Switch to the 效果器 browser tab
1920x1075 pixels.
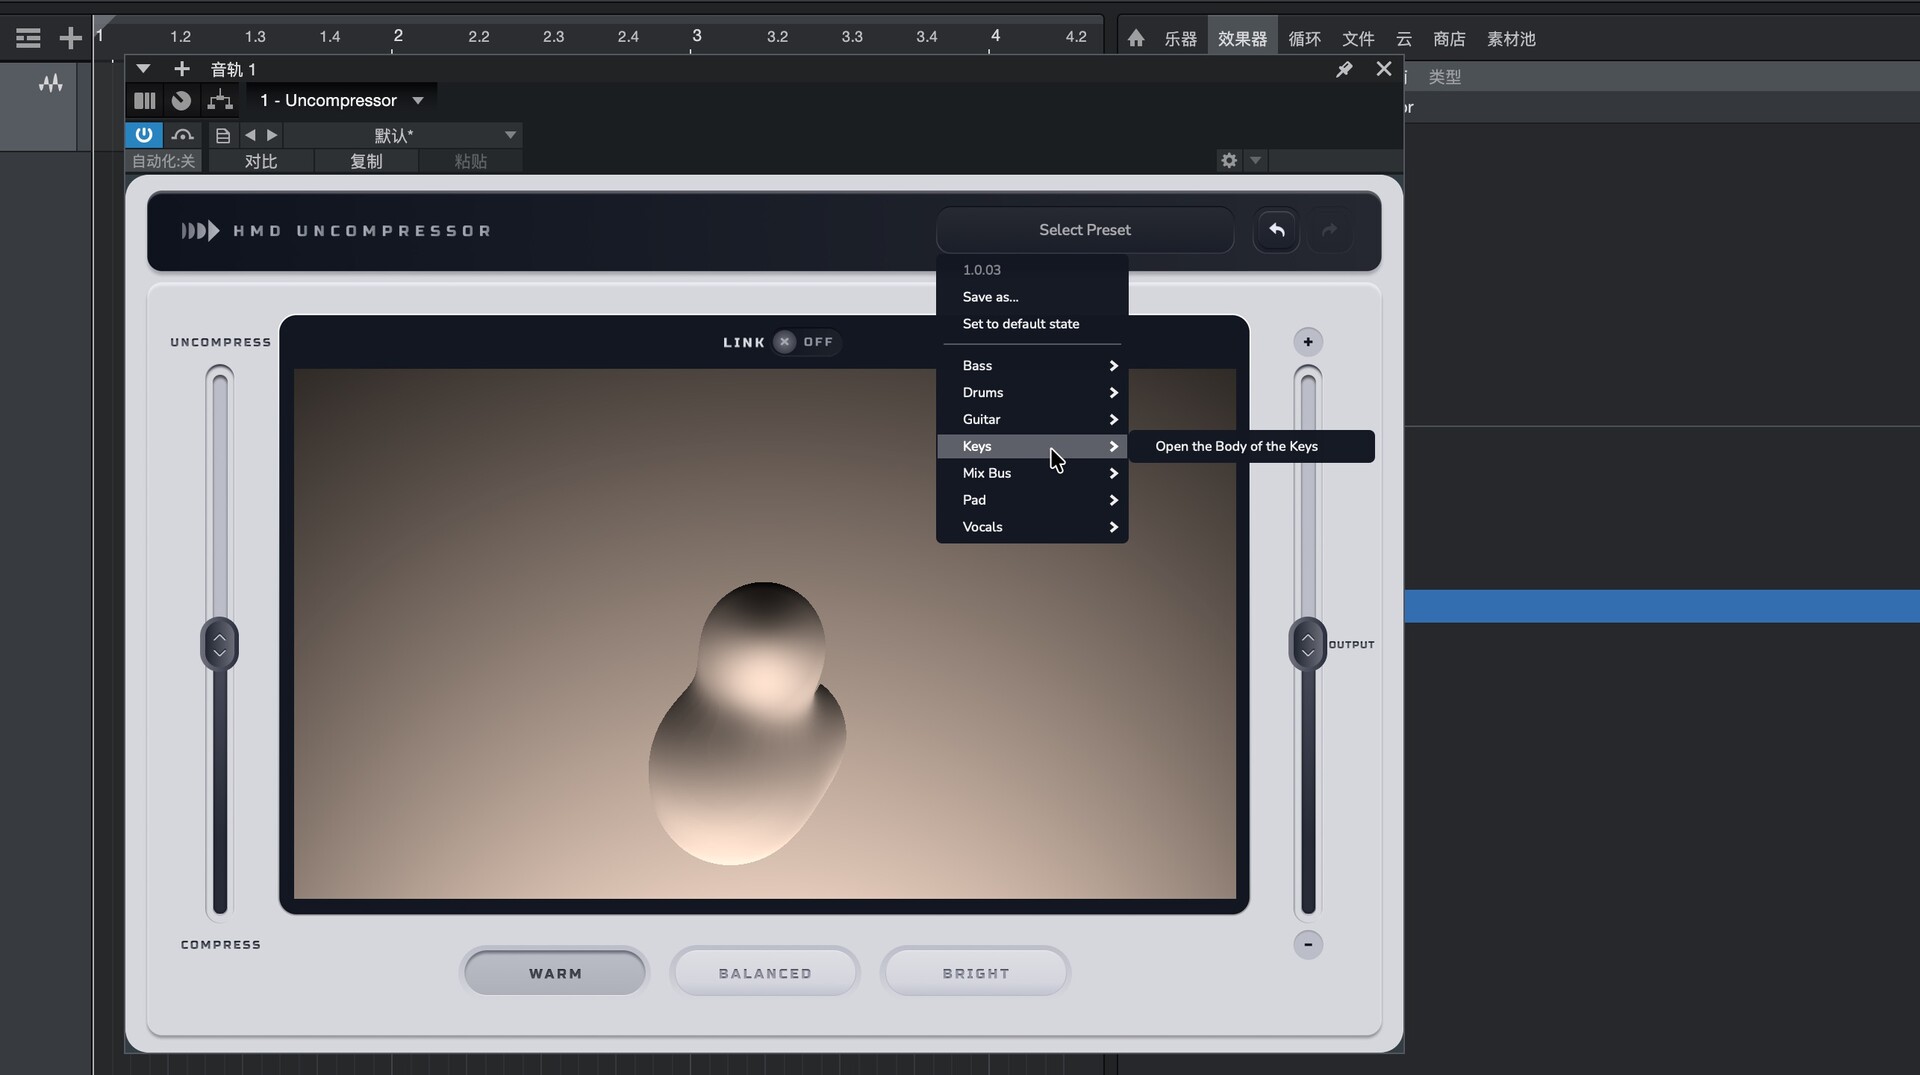coord(1242,39)
